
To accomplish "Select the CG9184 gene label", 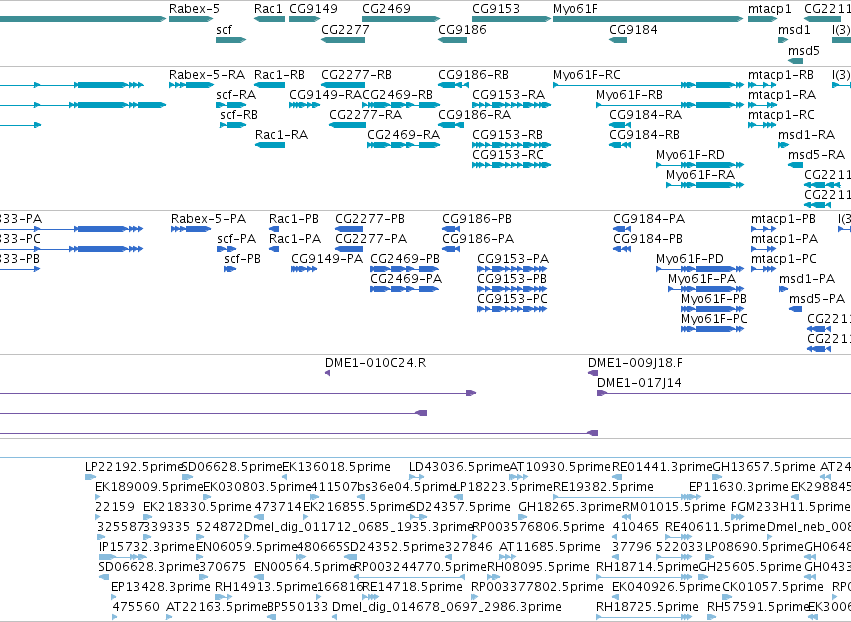I will 633,29.
